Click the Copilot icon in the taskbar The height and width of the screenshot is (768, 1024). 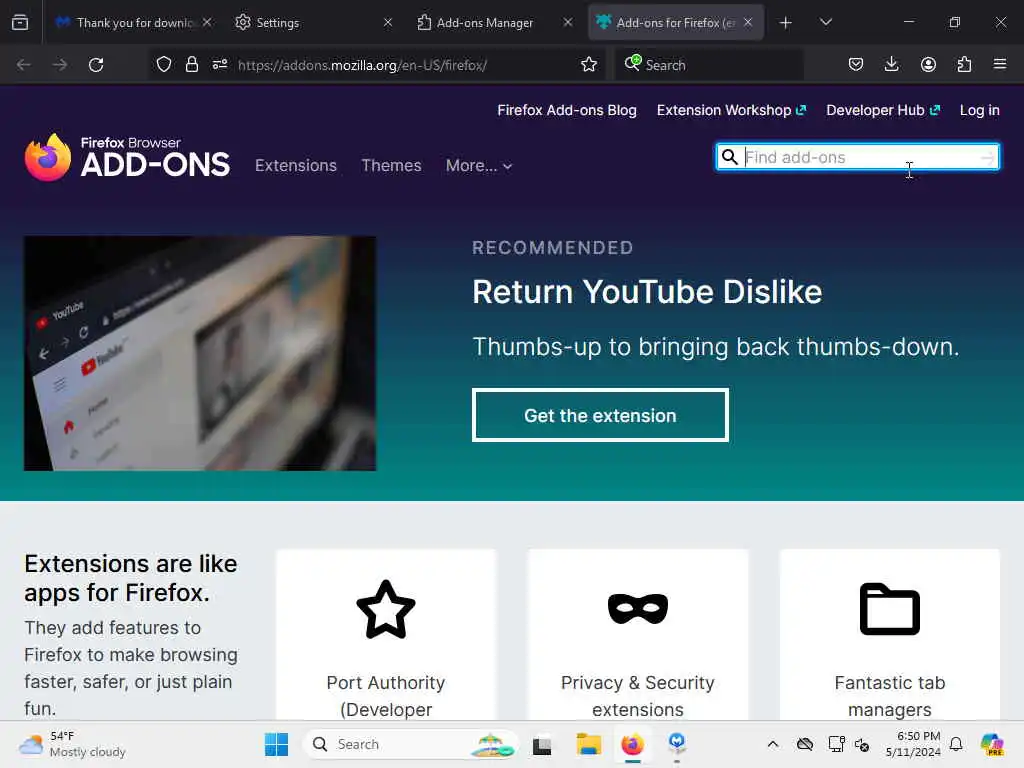tap(992, 744)
